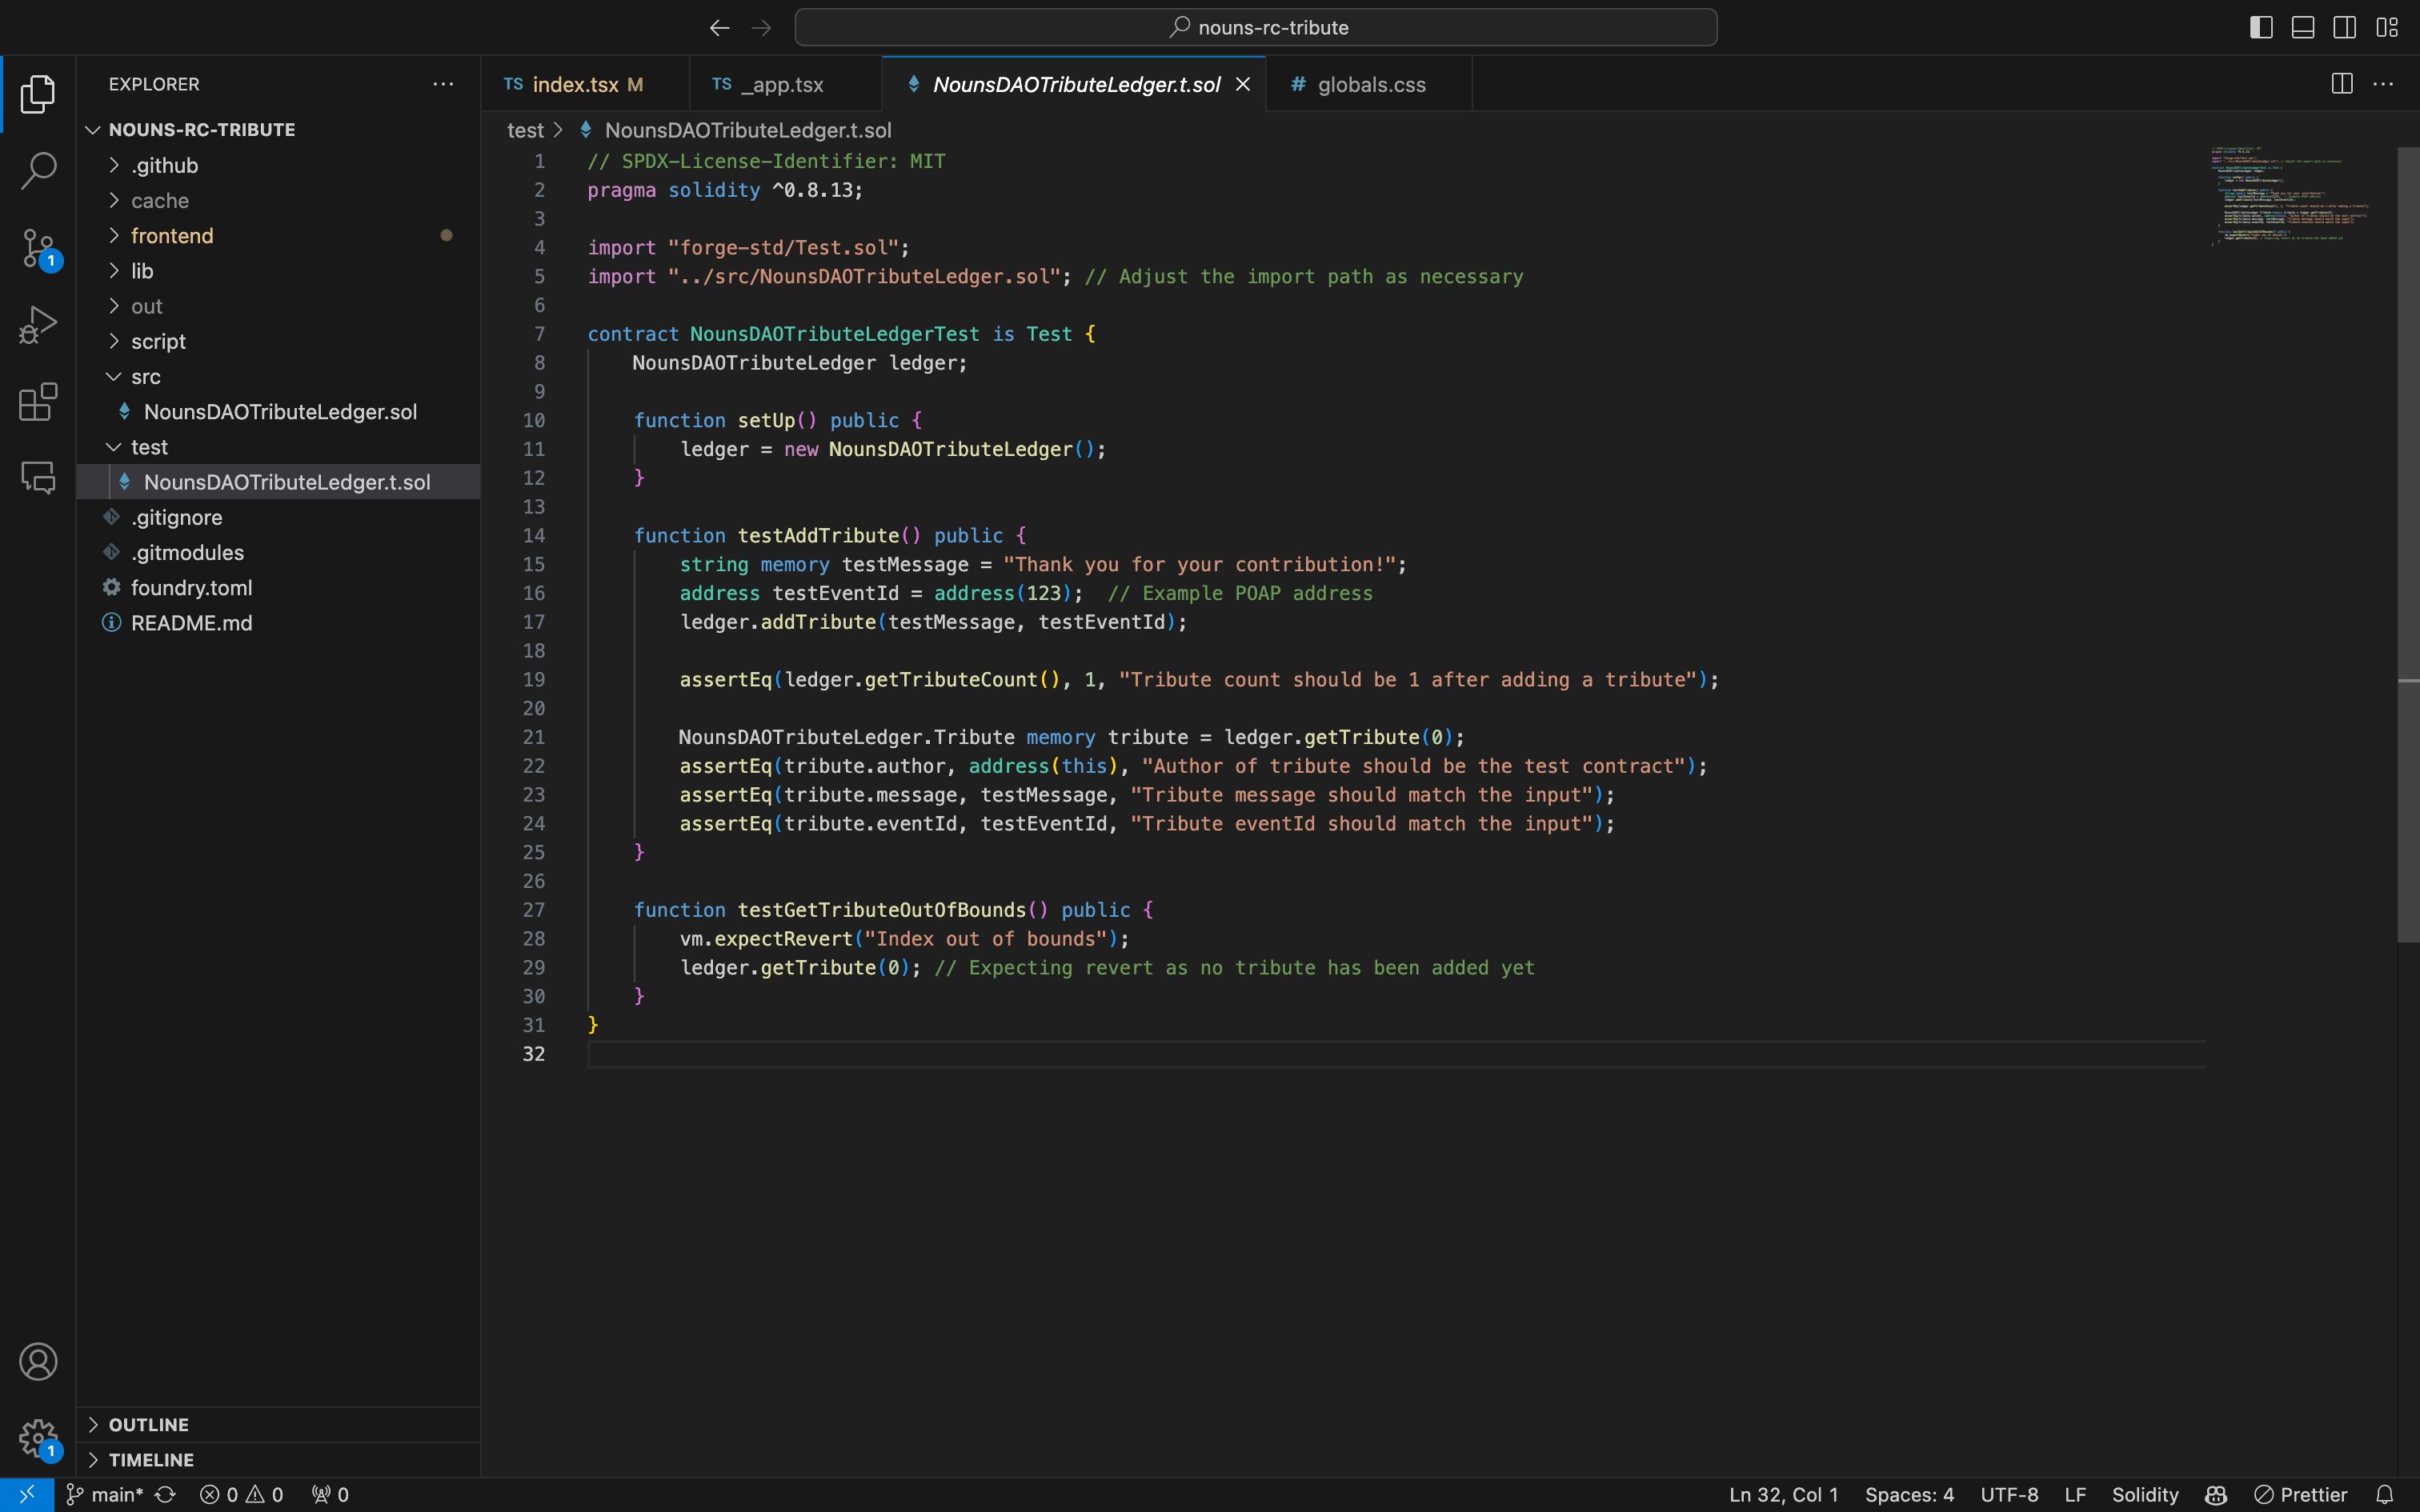Click the Source Control icon in sidebar
This screenshot has width=2420, height=1512.
(38, 244)
